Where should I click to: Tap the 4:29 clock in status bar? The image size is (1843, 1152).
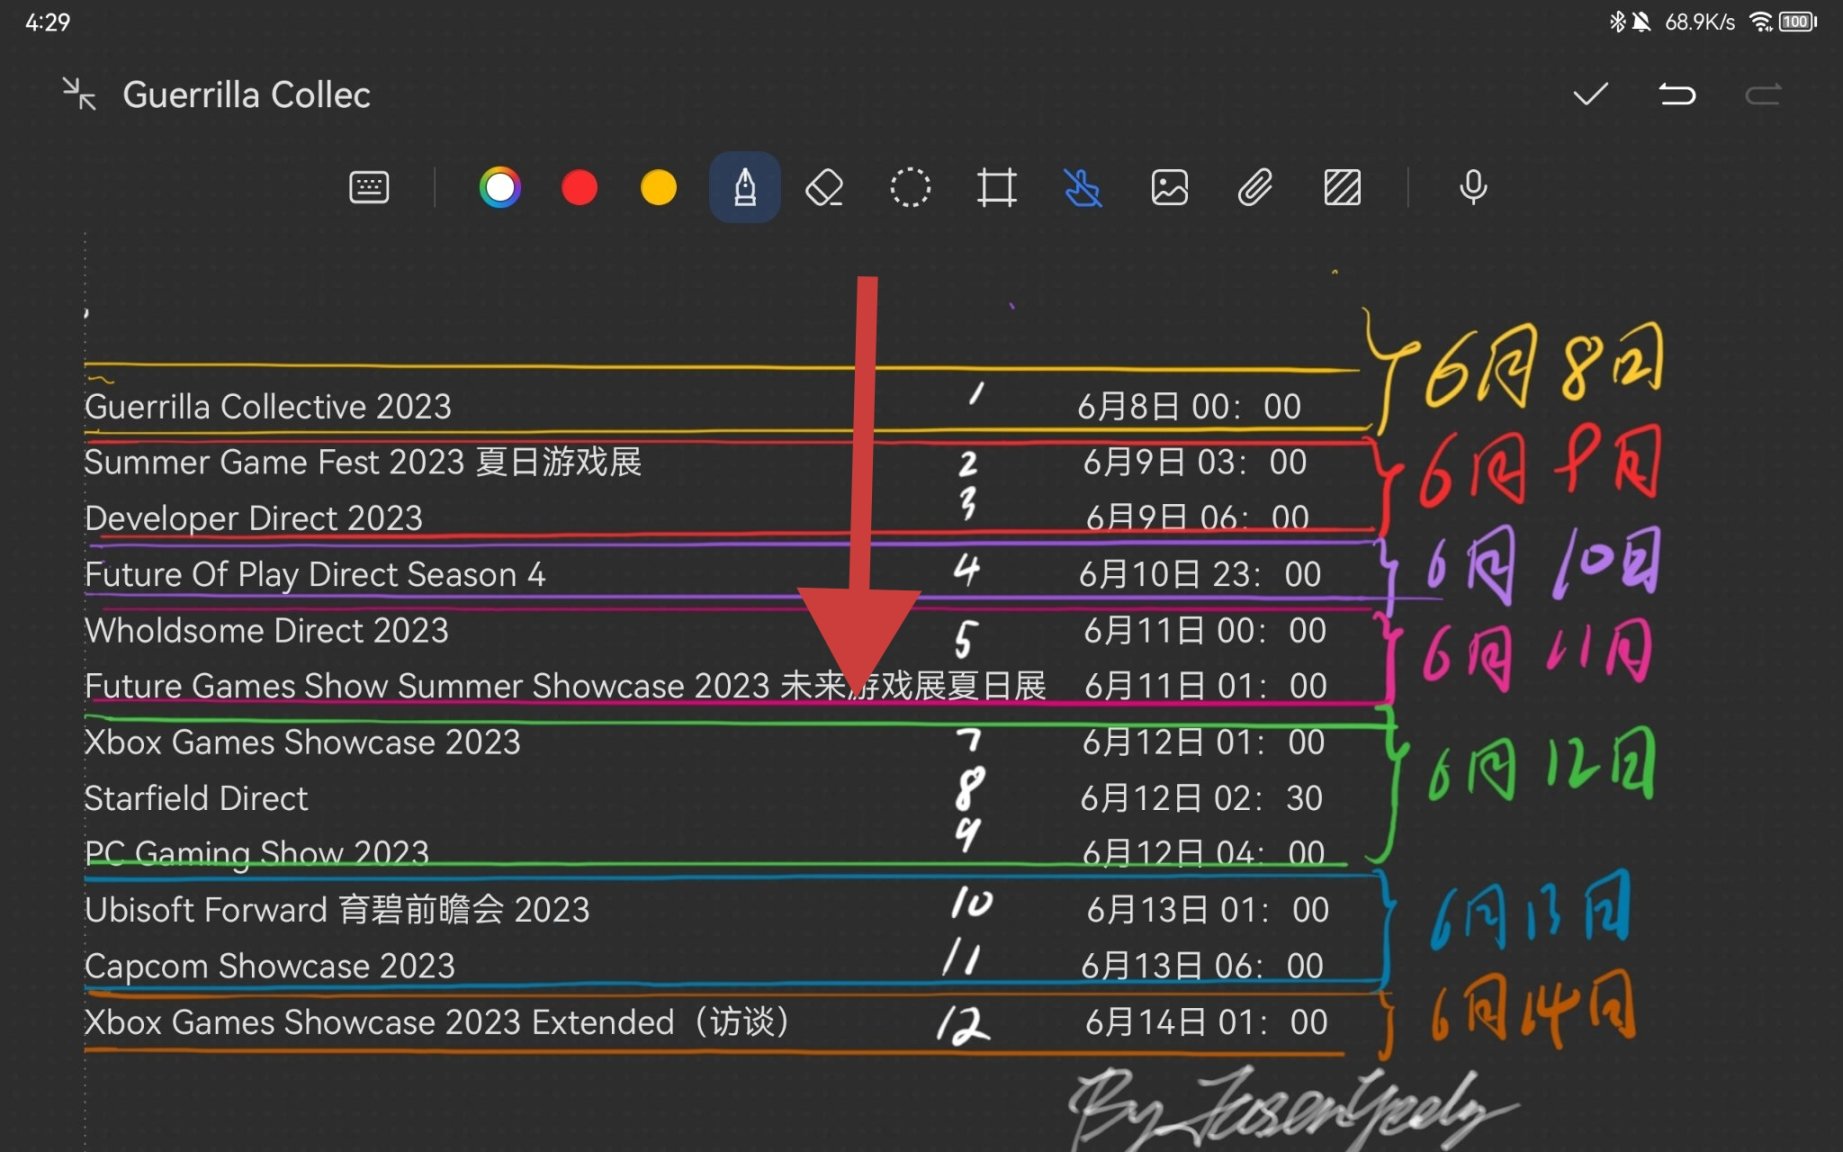click(47, 21)
